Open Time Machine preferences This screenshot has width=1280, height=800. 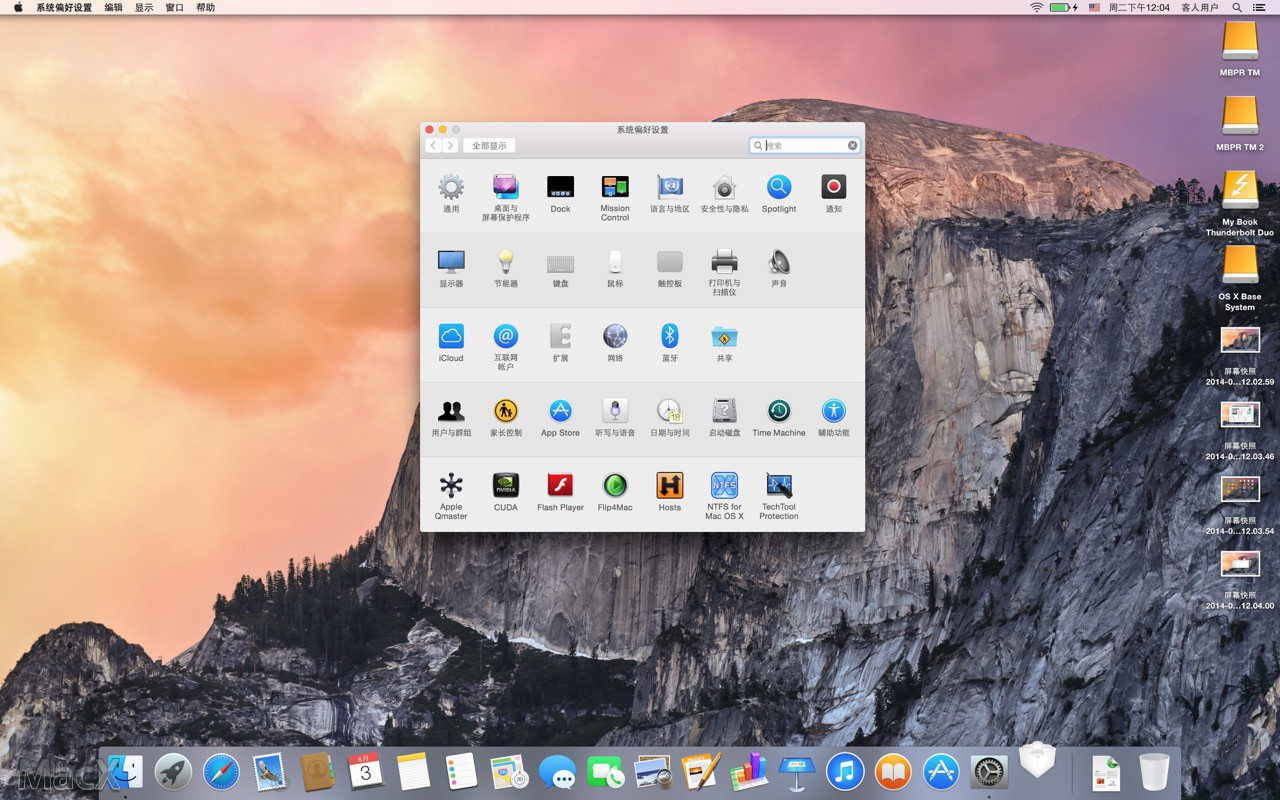pyautogui.click(x=778, y=410)
